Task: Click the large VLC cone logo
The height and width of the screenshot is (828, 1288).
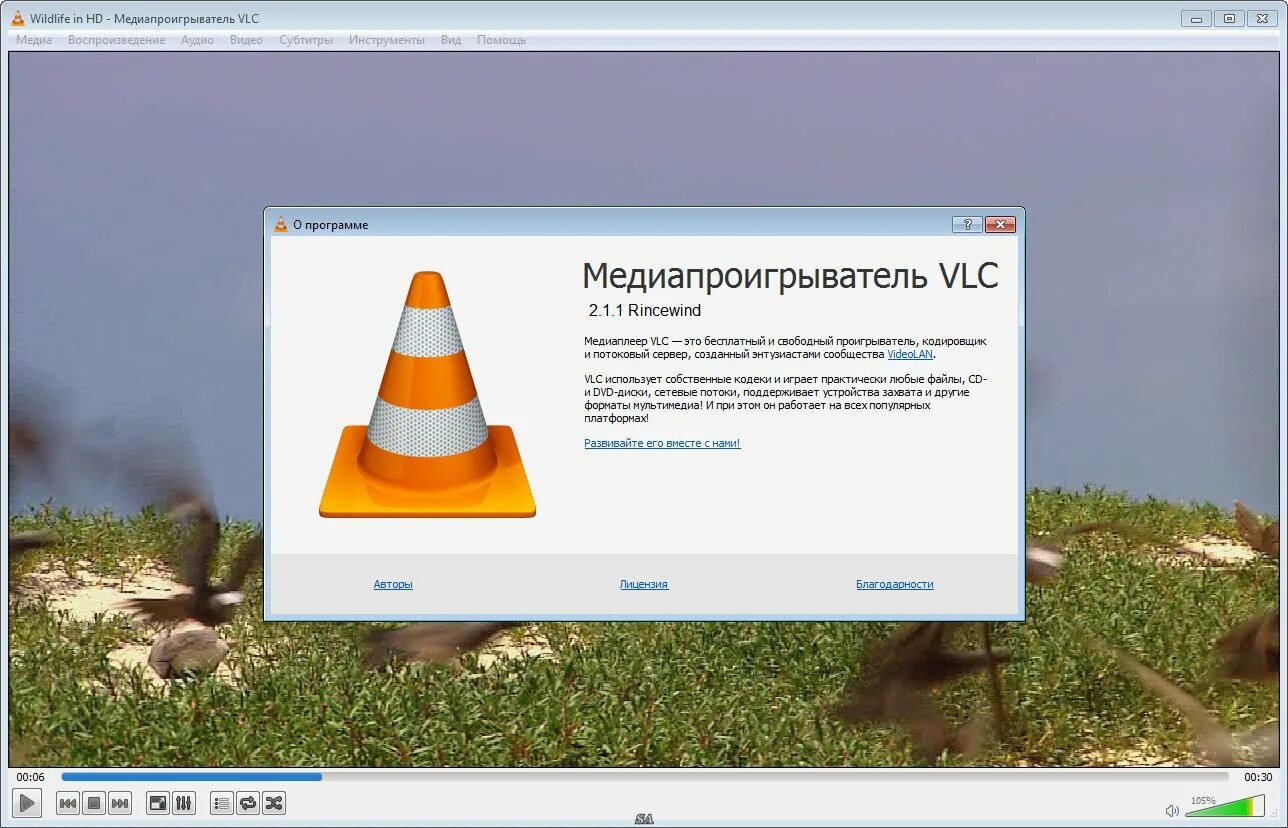Action: [427, 394]
